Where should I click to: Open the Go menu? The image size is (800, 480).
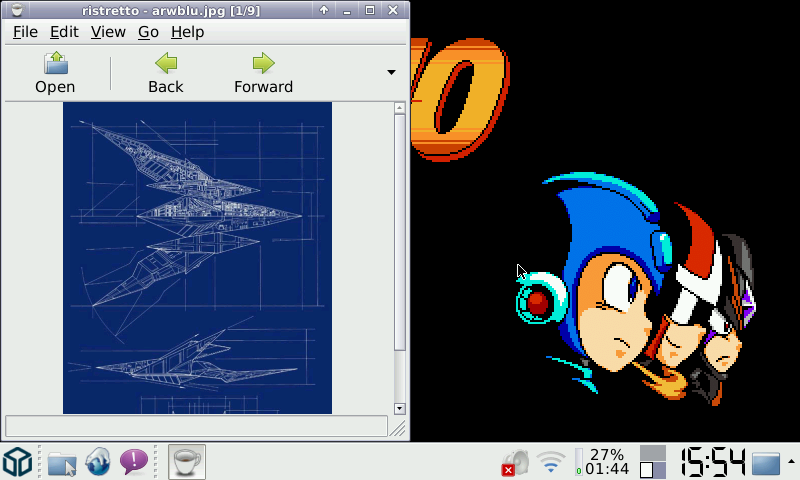click(148, 32)
